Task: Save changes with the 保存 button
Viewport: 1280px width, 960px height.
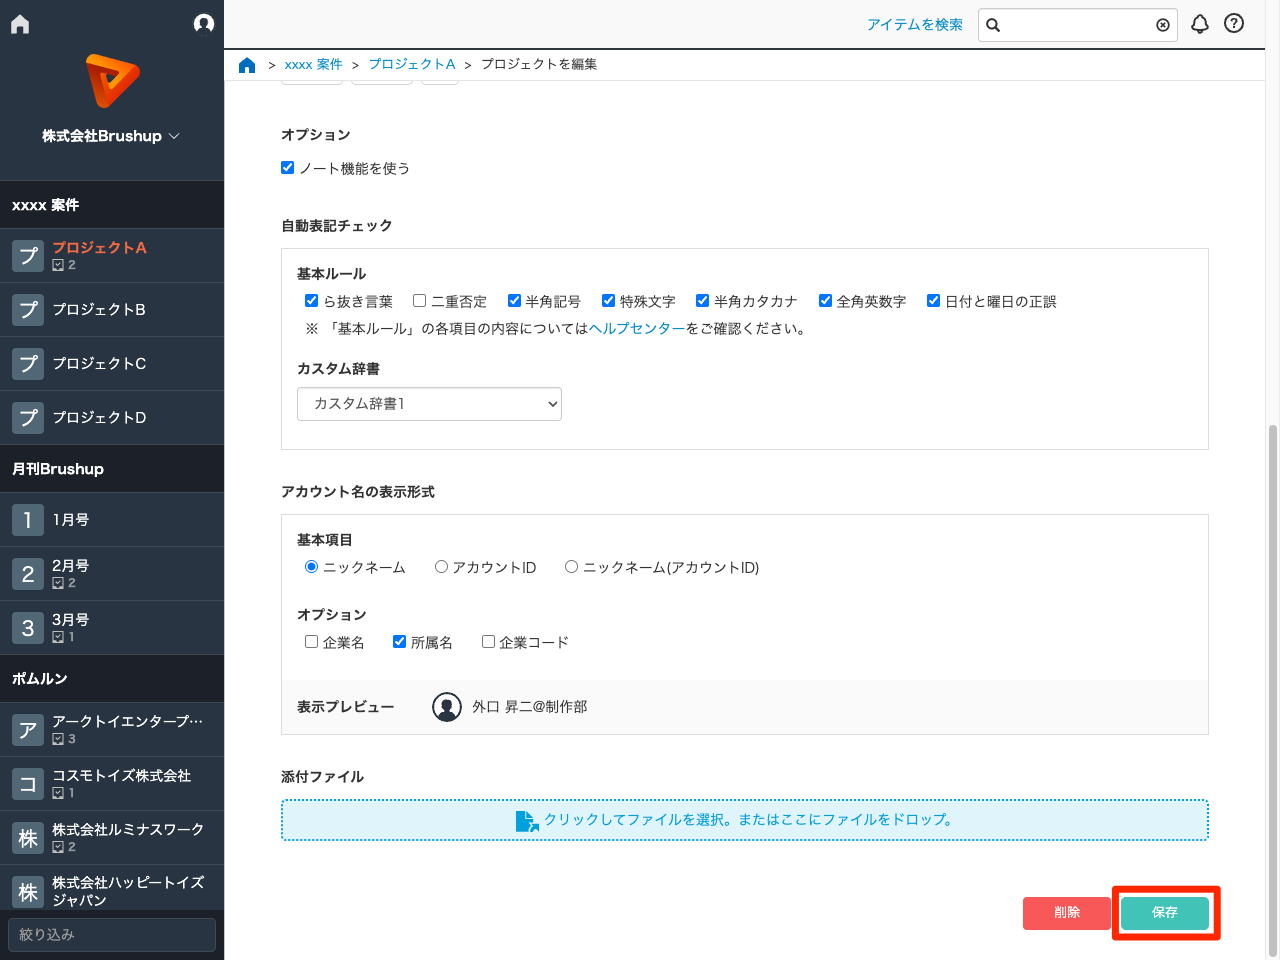Action: (x=1165, y=912)
